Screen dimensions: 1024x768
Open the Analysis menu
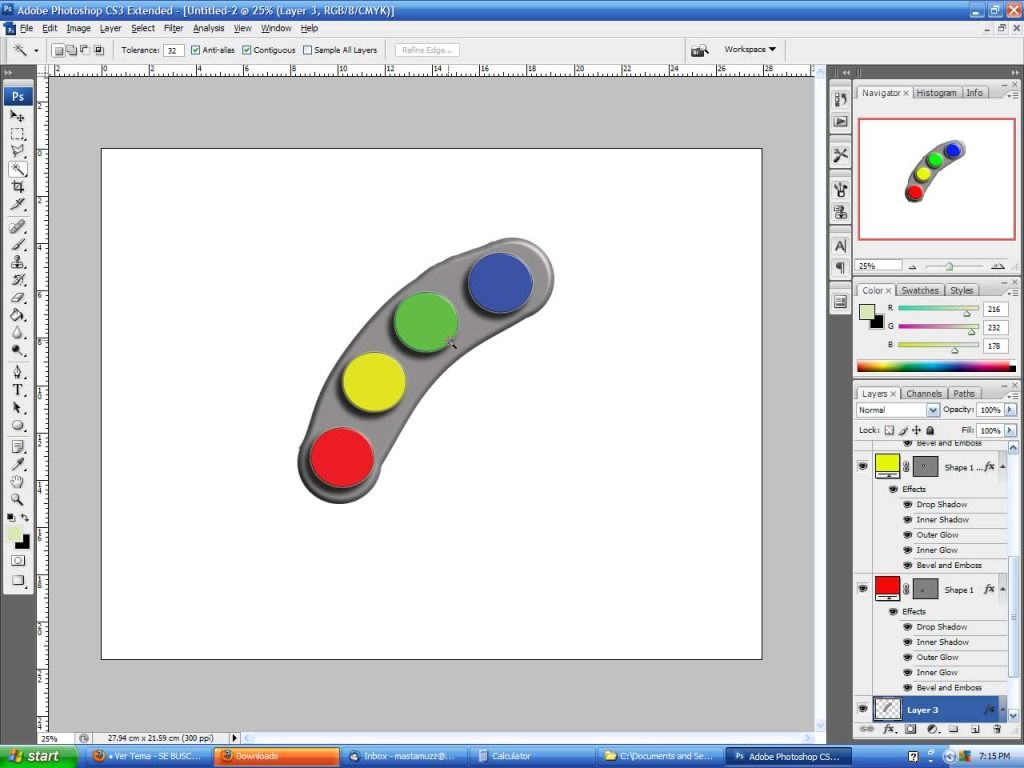[x=208, y=29]
